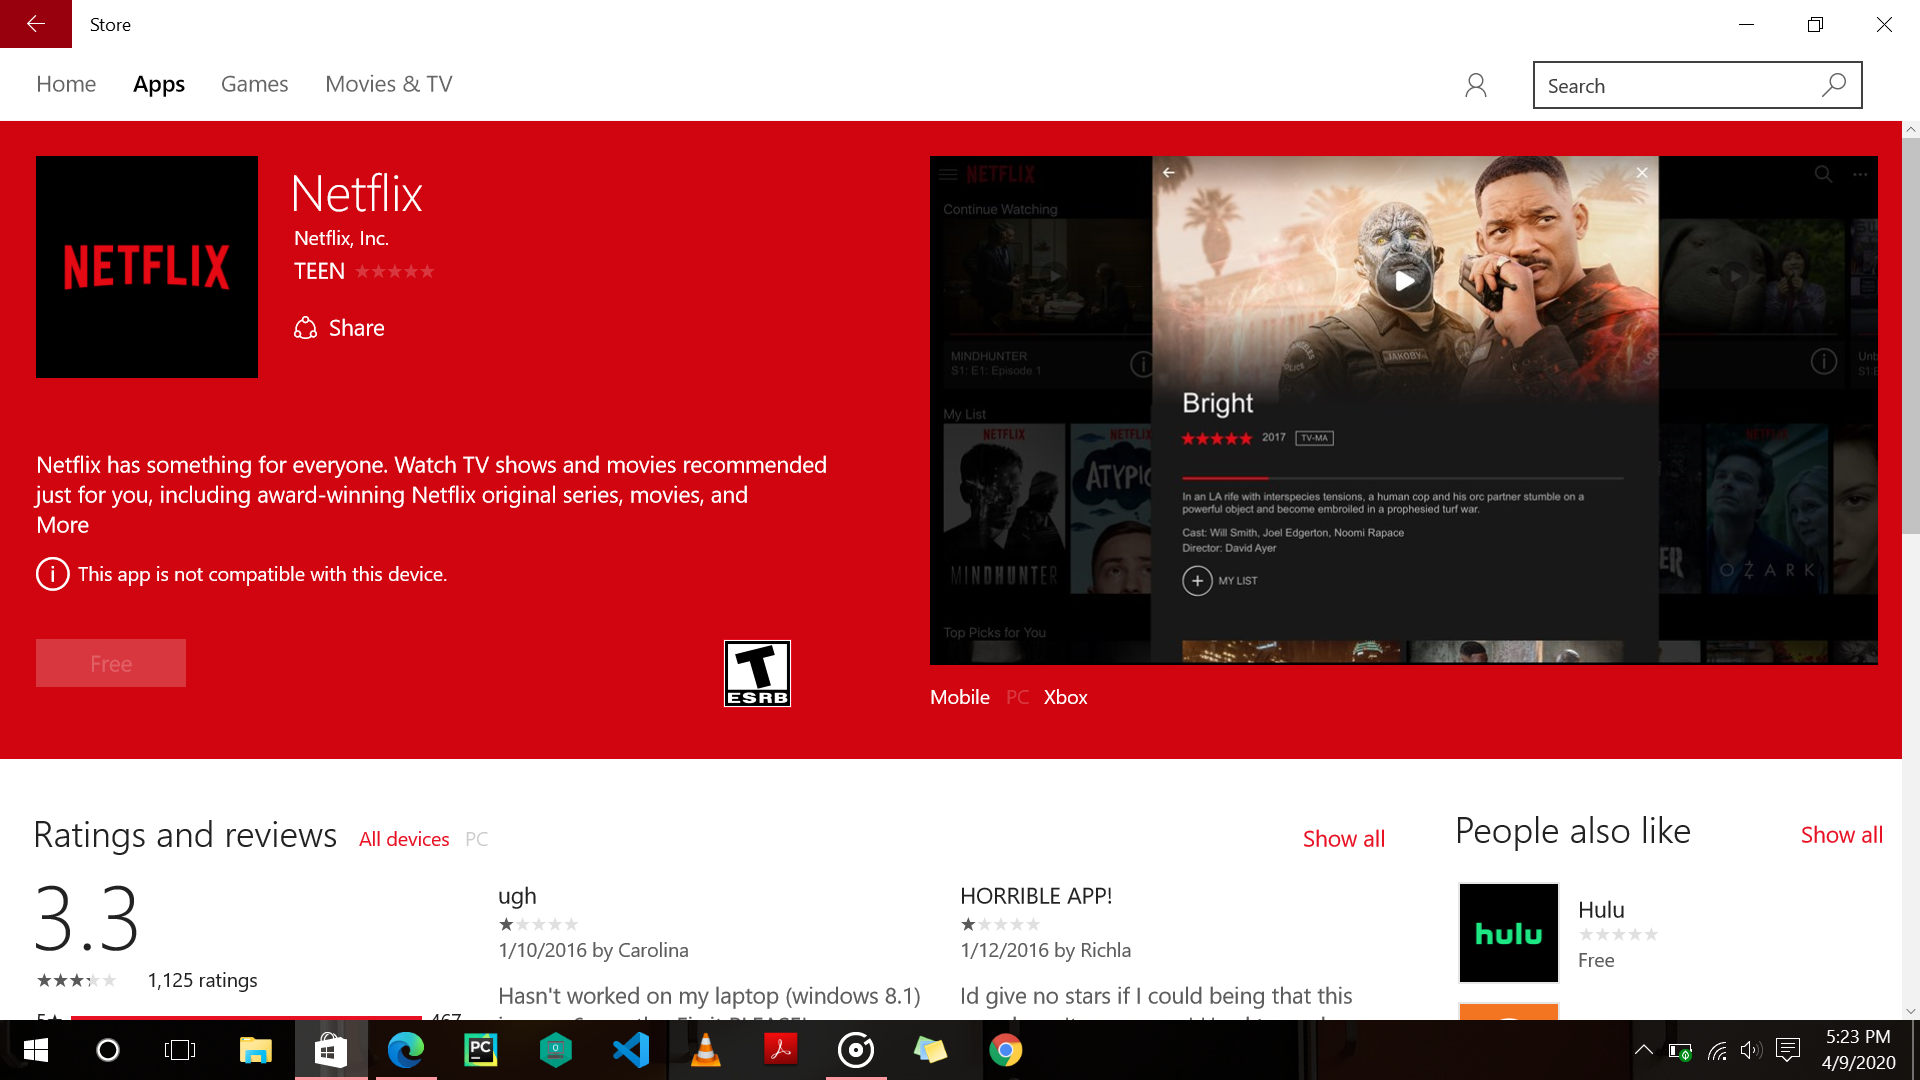Open the Hulu app link

(1601, 910)
